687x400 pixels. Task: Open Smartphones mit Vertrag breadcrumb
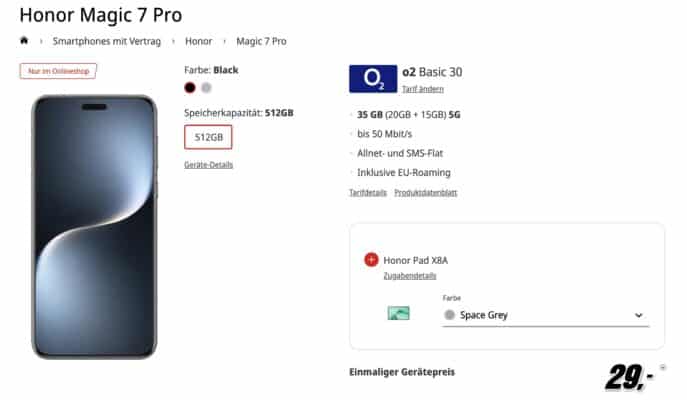(106, 41)
